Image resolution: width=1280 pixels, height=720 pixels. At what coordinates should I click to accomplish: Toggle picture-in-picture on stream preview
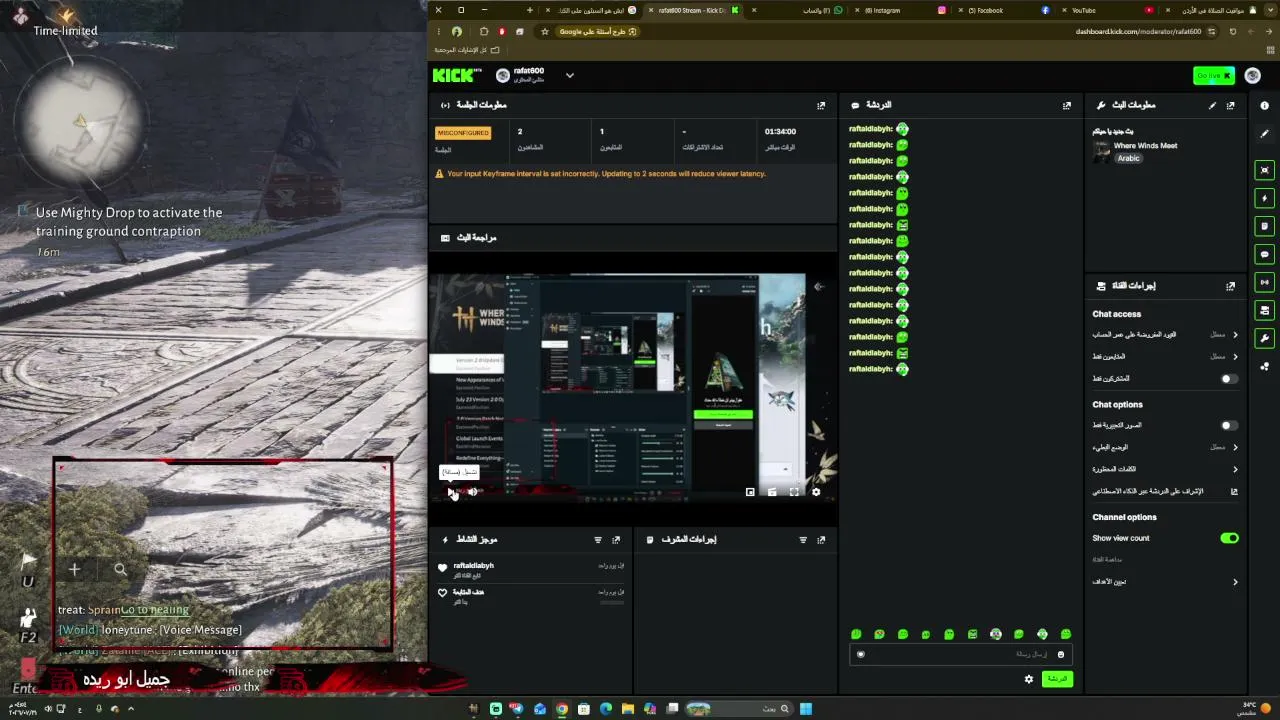pyautogui.click(x=750, y=492)
